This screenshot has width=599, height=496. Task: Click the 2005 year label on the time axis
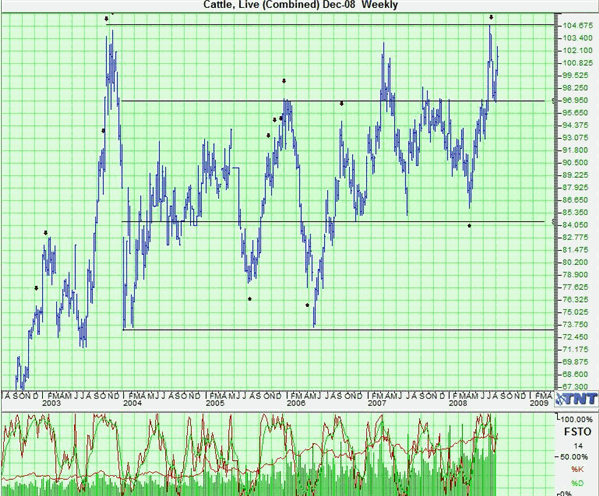point(215,403)
